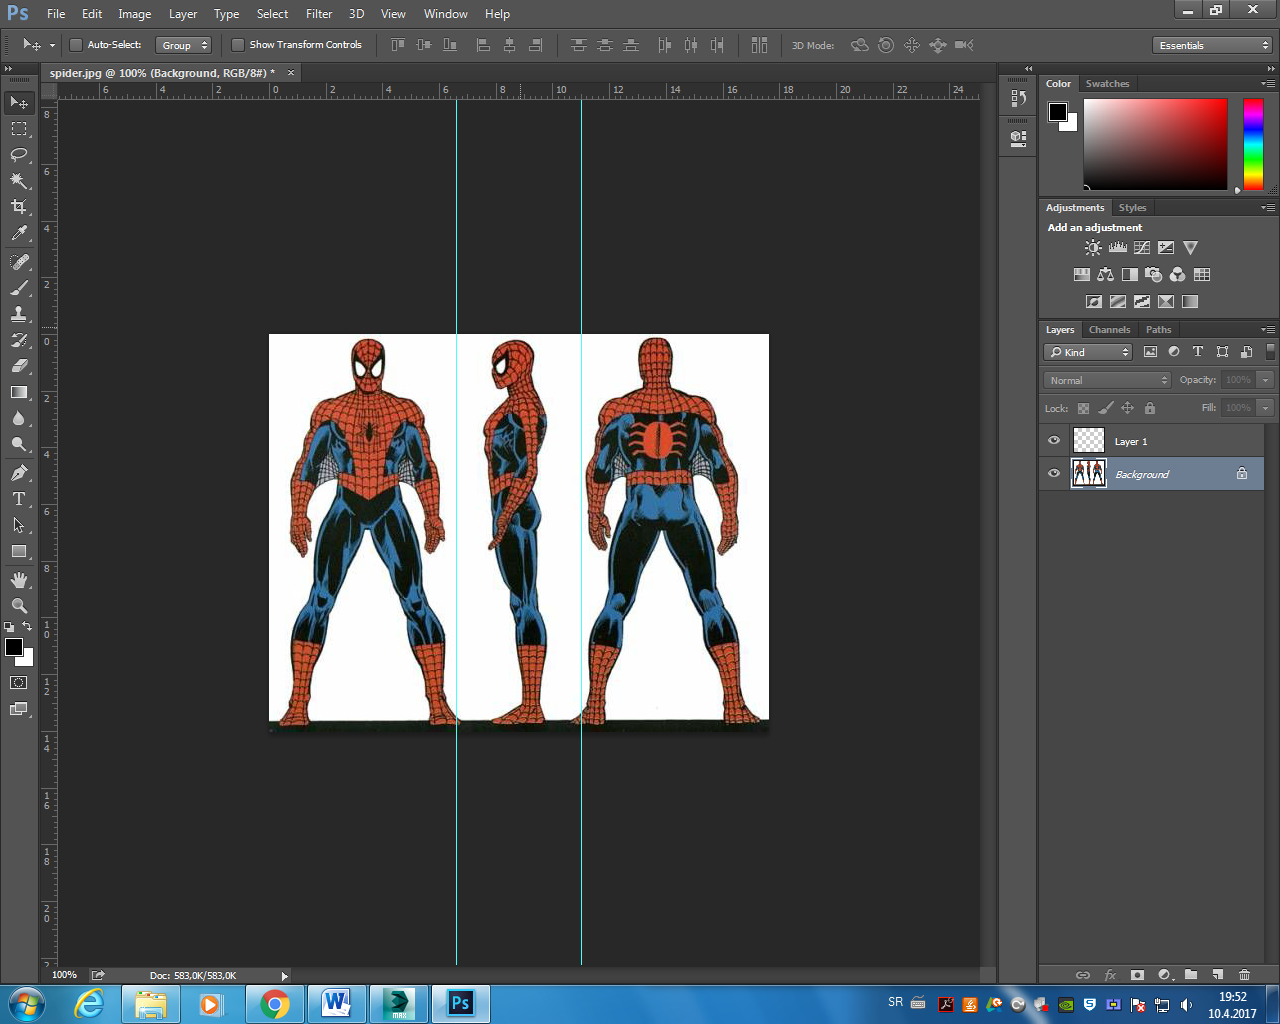Select the Horizontal Type tool

19,499
